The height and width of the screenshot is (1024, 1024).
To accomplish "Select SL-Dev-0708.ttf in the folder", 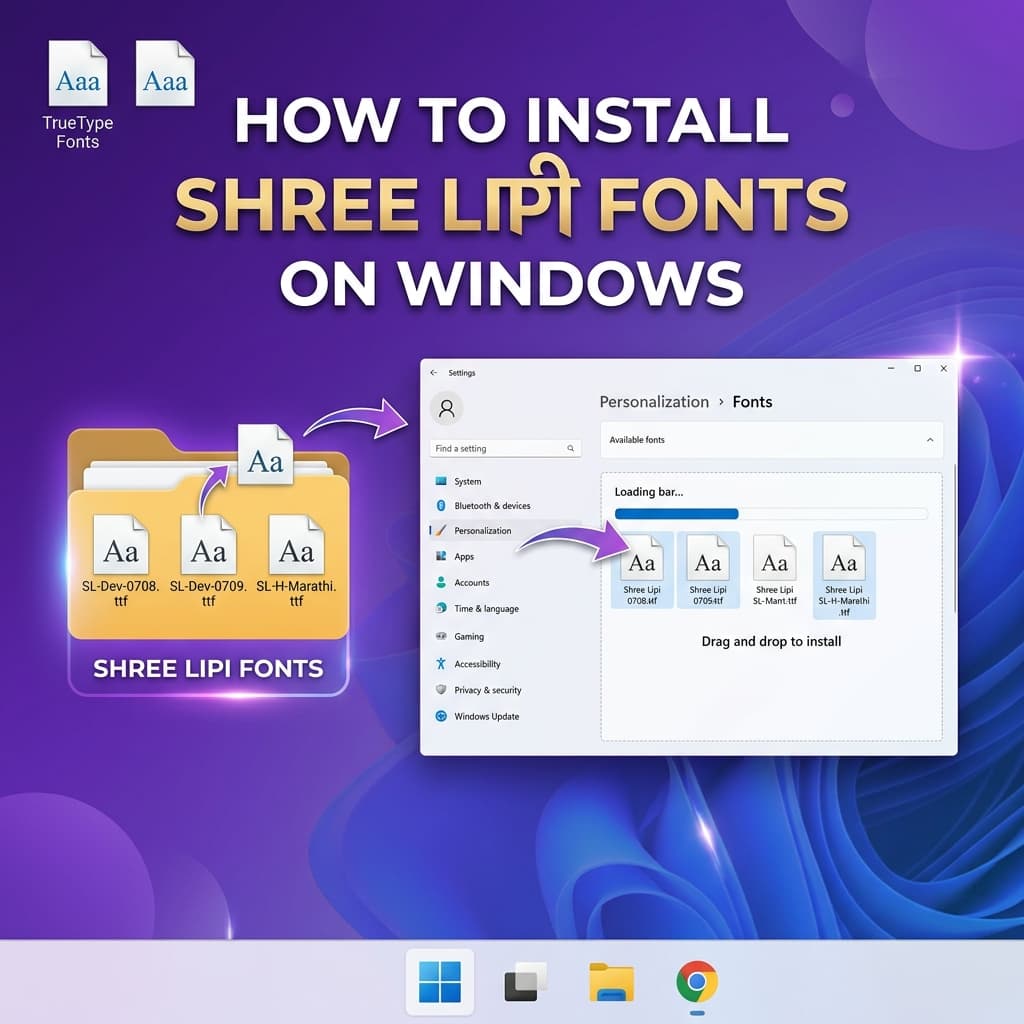I will (x=121, y=561).
